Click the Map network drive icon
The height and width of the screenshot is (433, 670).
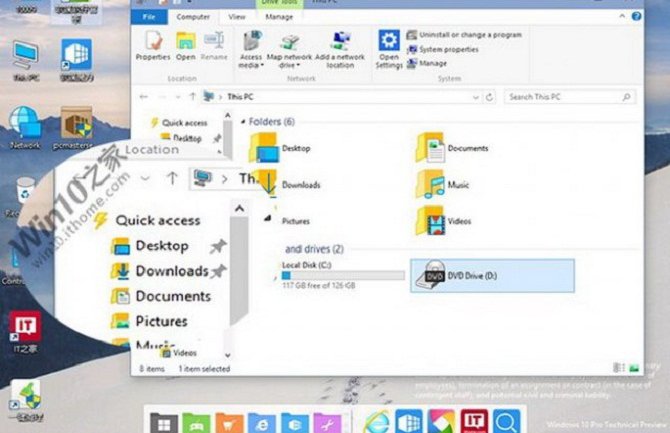pyautogui.click(x=289, y=51)
